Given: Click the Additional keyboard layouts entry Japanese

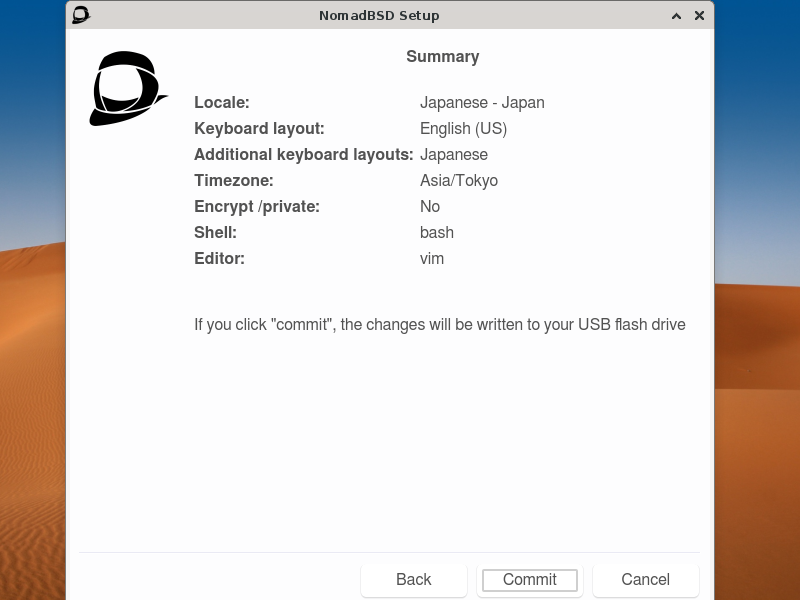Looking at the screenshot, I should pyautogui.click(x=454, y=154).
